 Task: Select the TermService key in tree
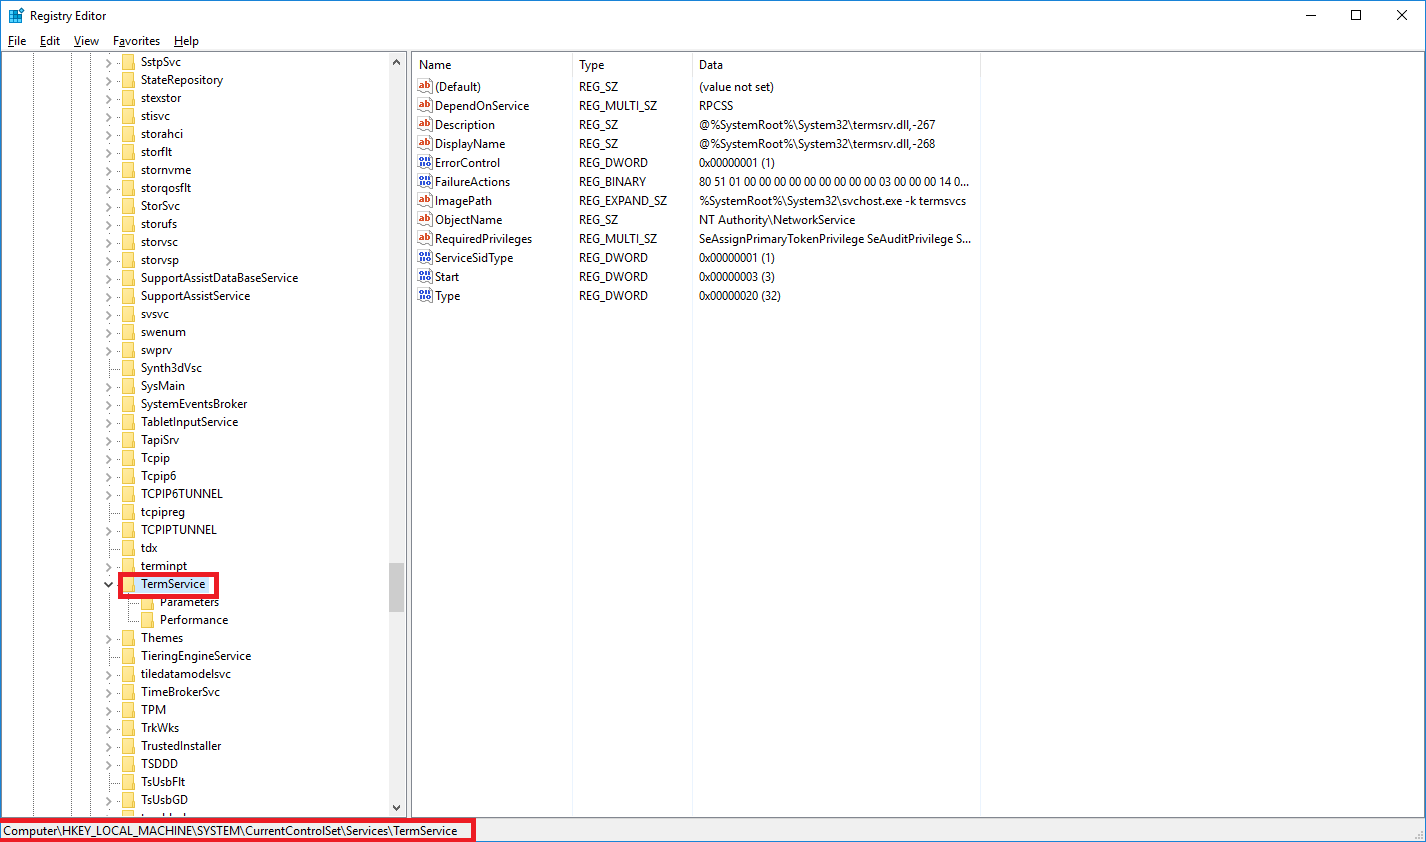point(173,584)
